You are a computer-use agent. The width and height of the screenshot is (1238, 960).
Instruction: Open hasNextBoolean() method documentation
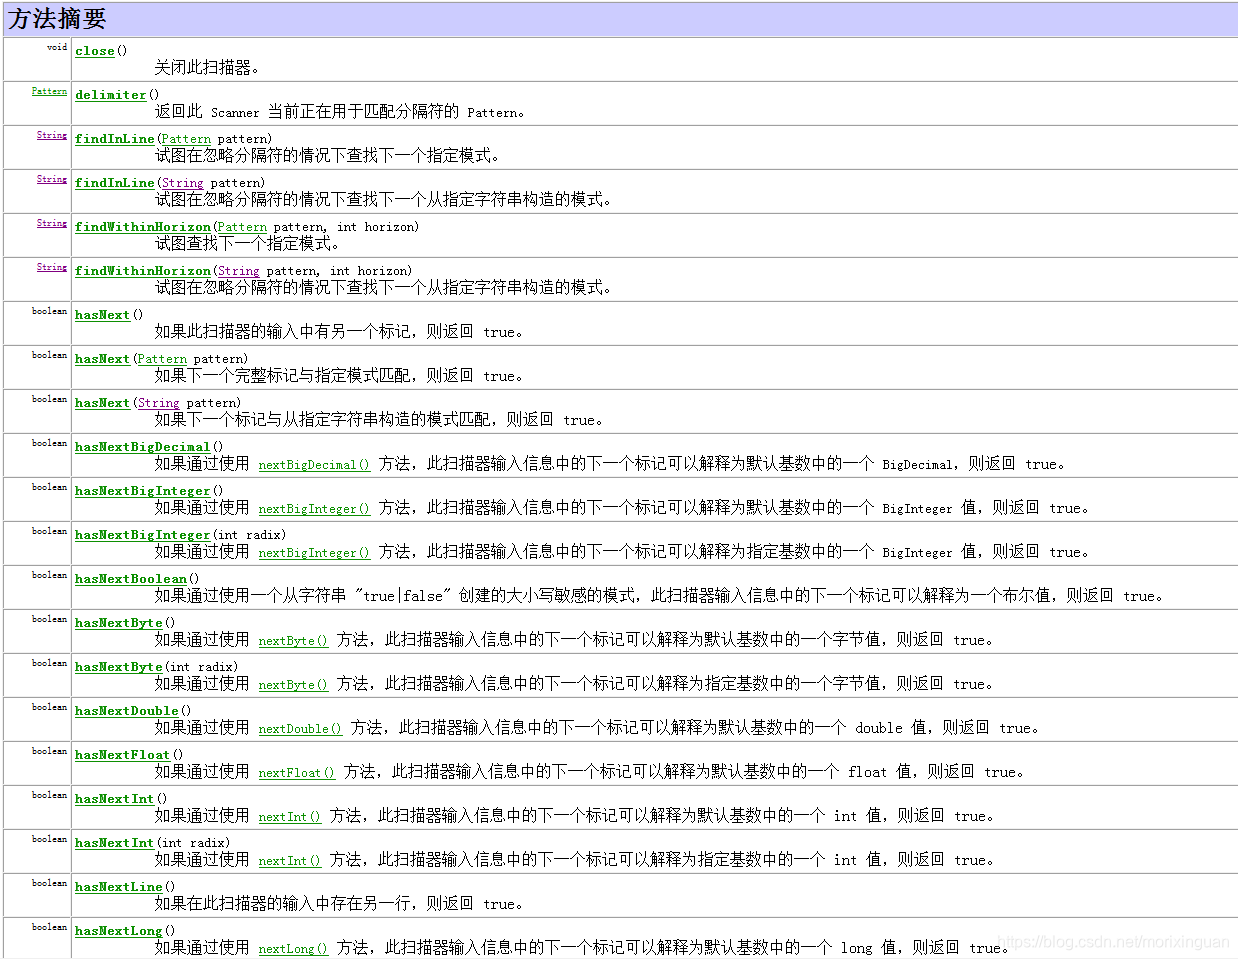(x=130, y=578)
